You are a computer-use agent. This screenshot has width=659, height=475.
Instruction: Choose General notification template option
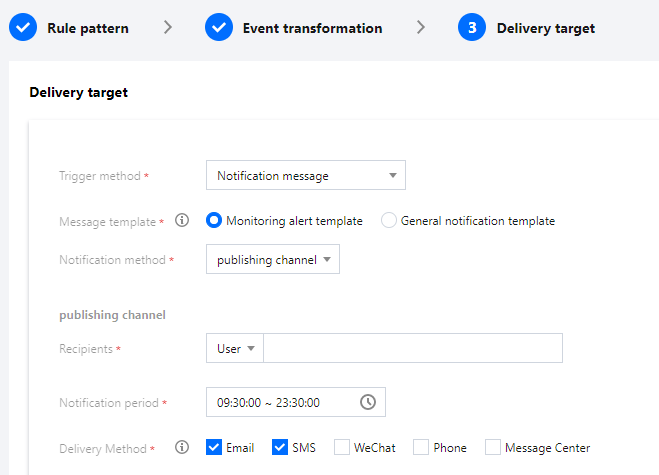click(x=389, y=221)
